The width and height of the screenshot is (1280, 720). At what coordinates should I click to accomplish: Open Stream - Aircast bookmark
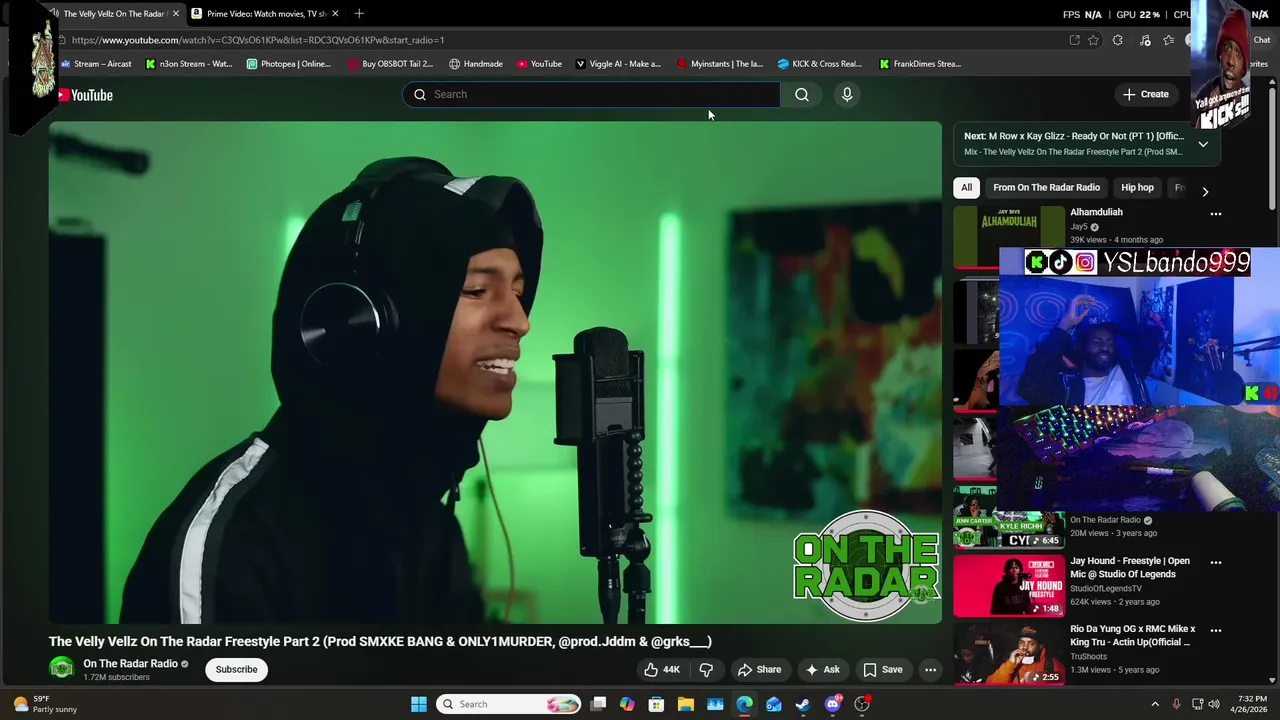[95, 64]
